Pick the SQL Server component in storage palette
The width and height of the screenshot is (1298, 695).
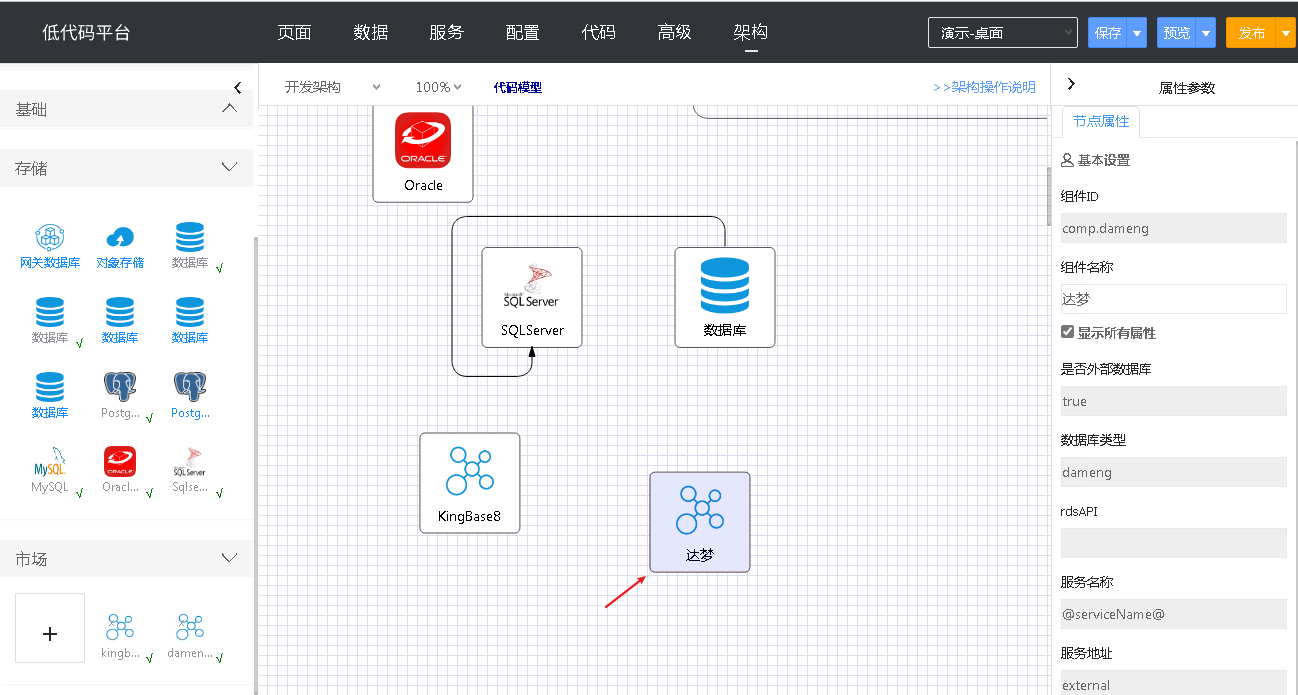[x=190, y=469]
